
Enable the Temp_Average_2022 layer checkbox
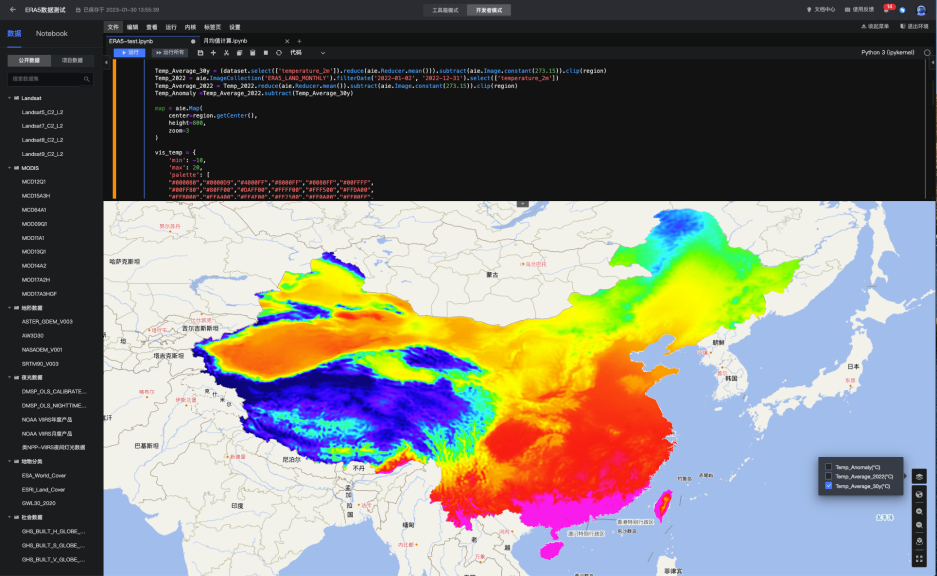828,476
